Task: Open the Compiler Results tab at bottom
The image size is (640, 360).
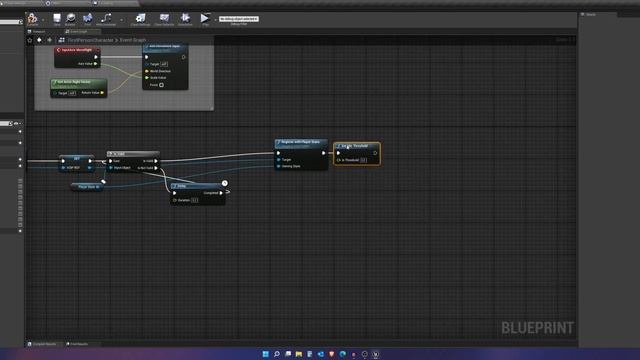Action: [x=42, y=344]
